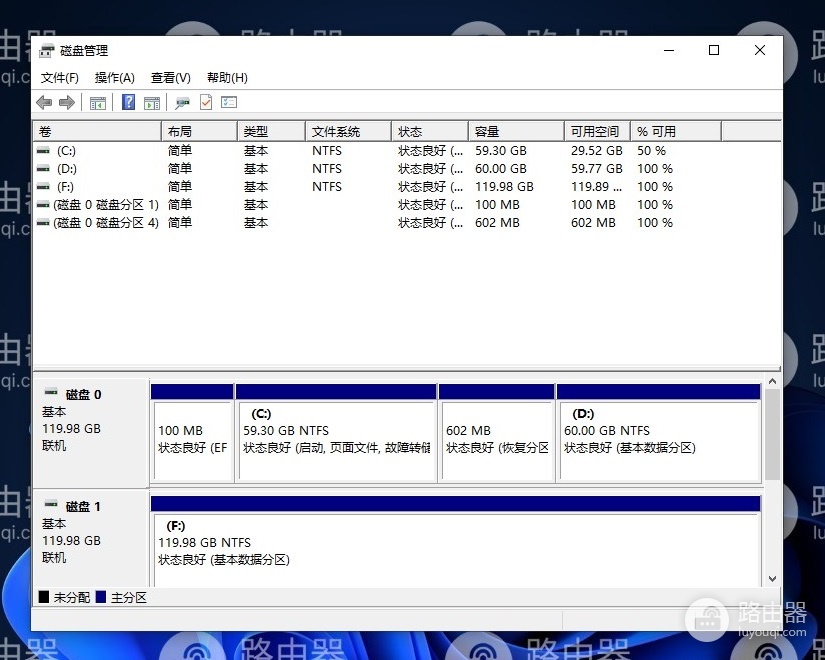Click the 59.30 GB capacity cell
This screenshot has width=825, height=660.
[500, 151]
